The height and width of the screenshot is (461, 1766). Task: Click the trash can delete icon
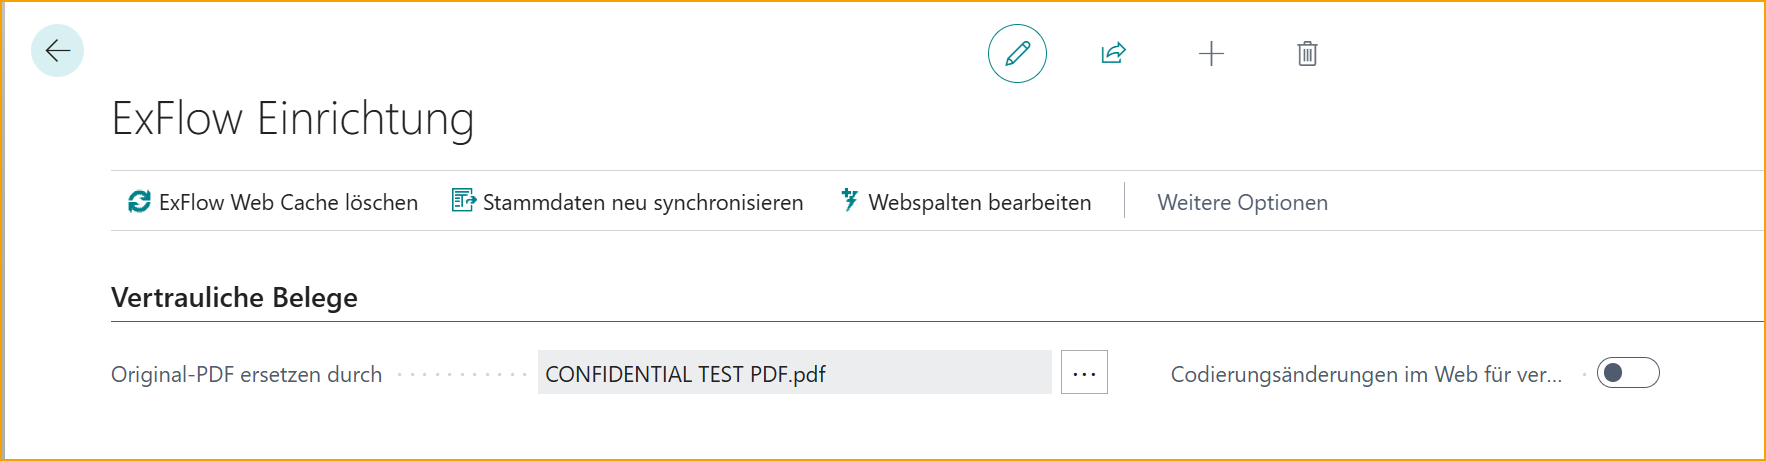[1307, 53]
